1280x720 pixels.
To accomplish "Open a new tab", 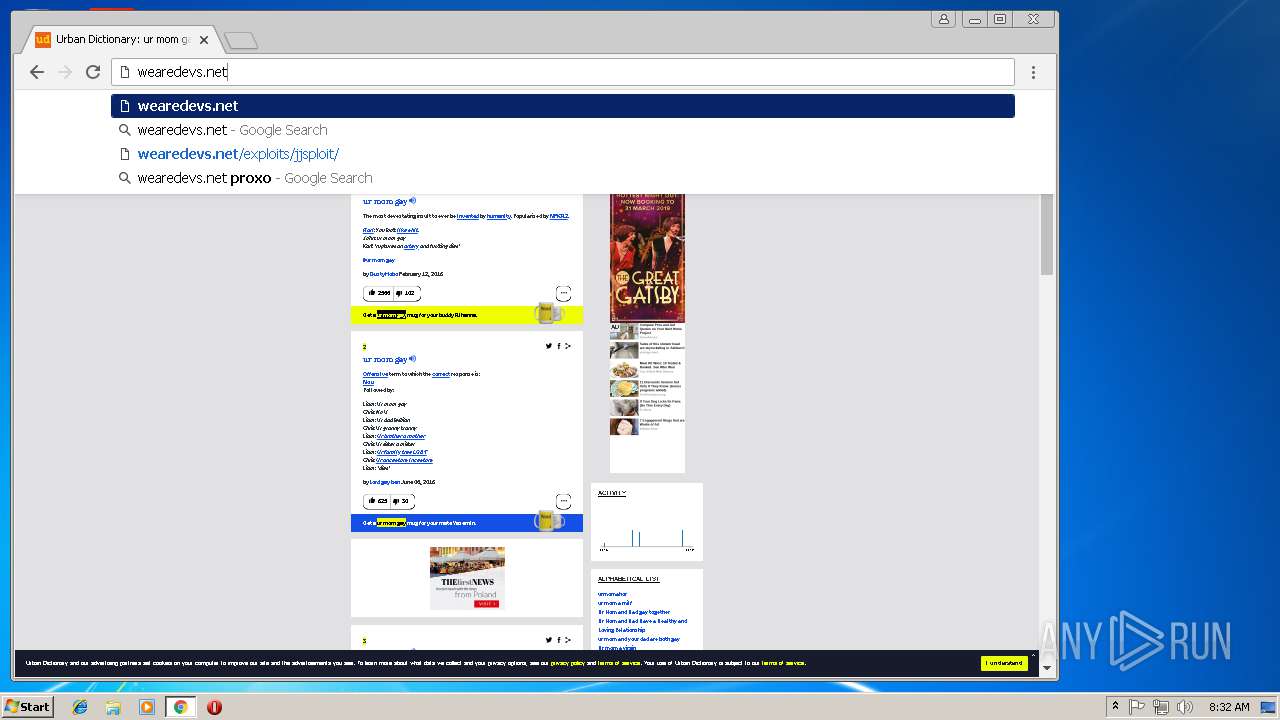I will click(240, 40).
